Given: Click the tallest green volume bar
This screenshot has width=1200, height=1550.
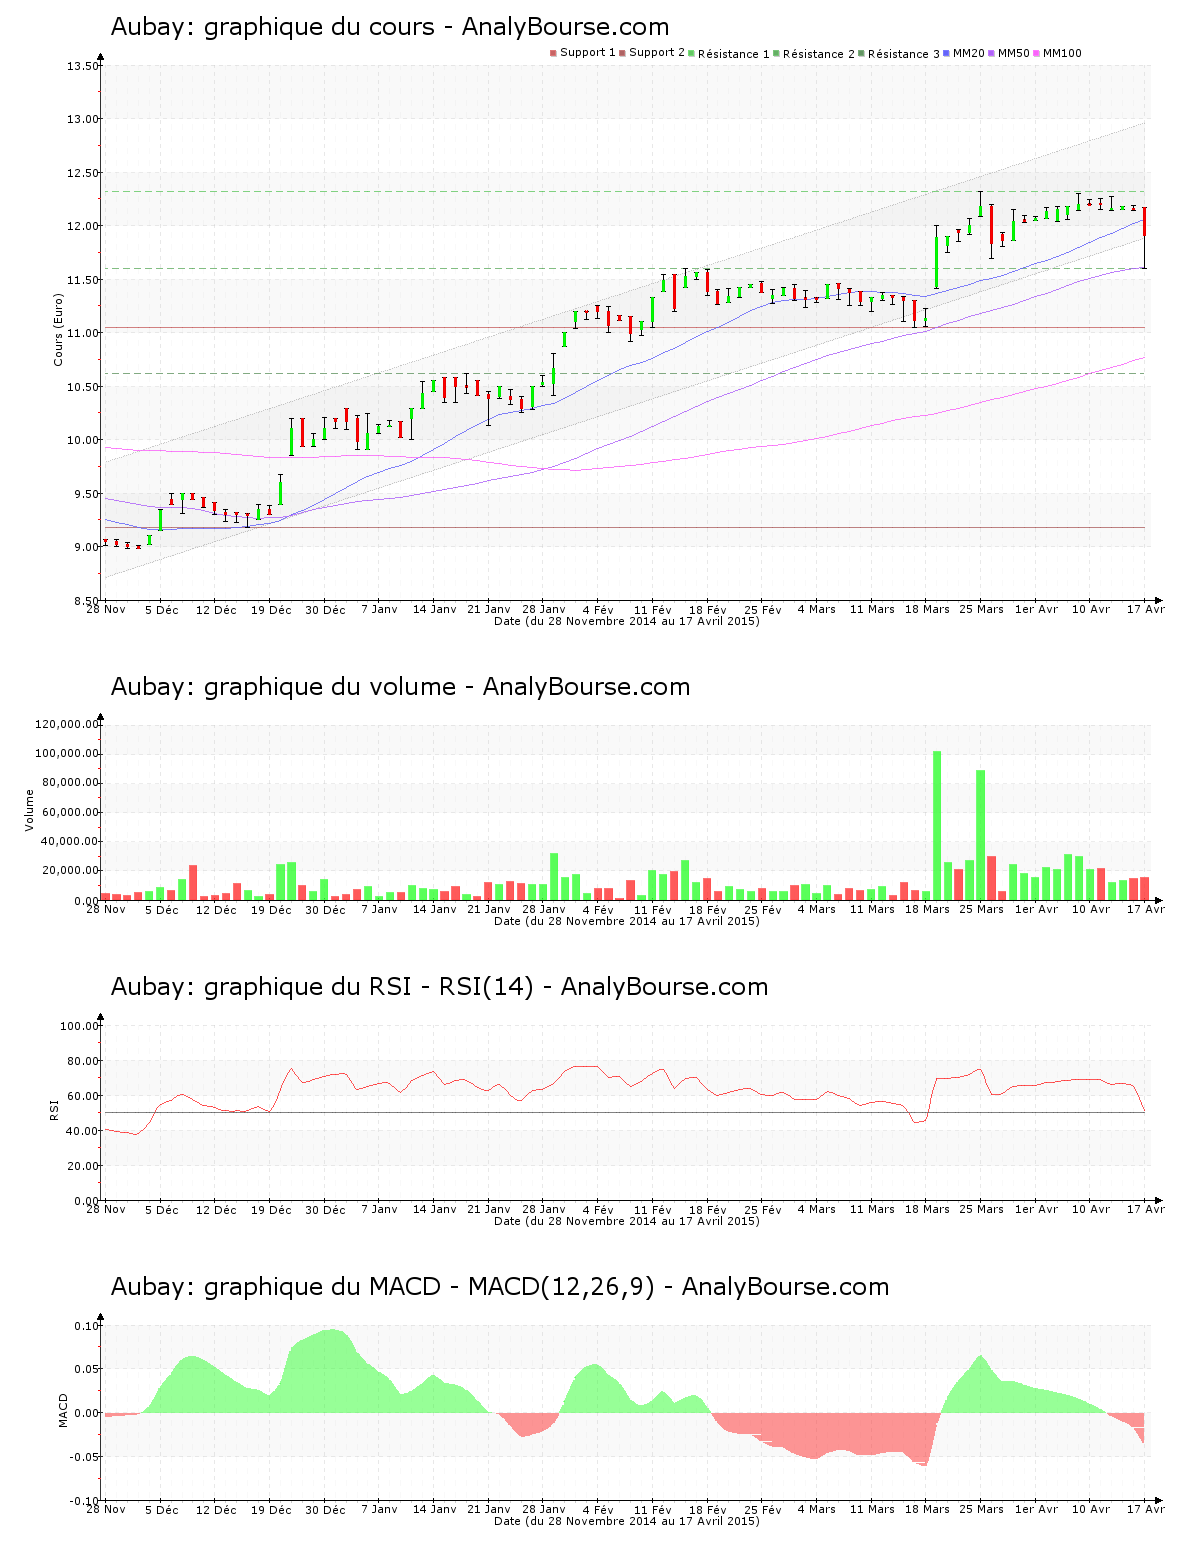Looking at the screenshot, I should point(937,825).
